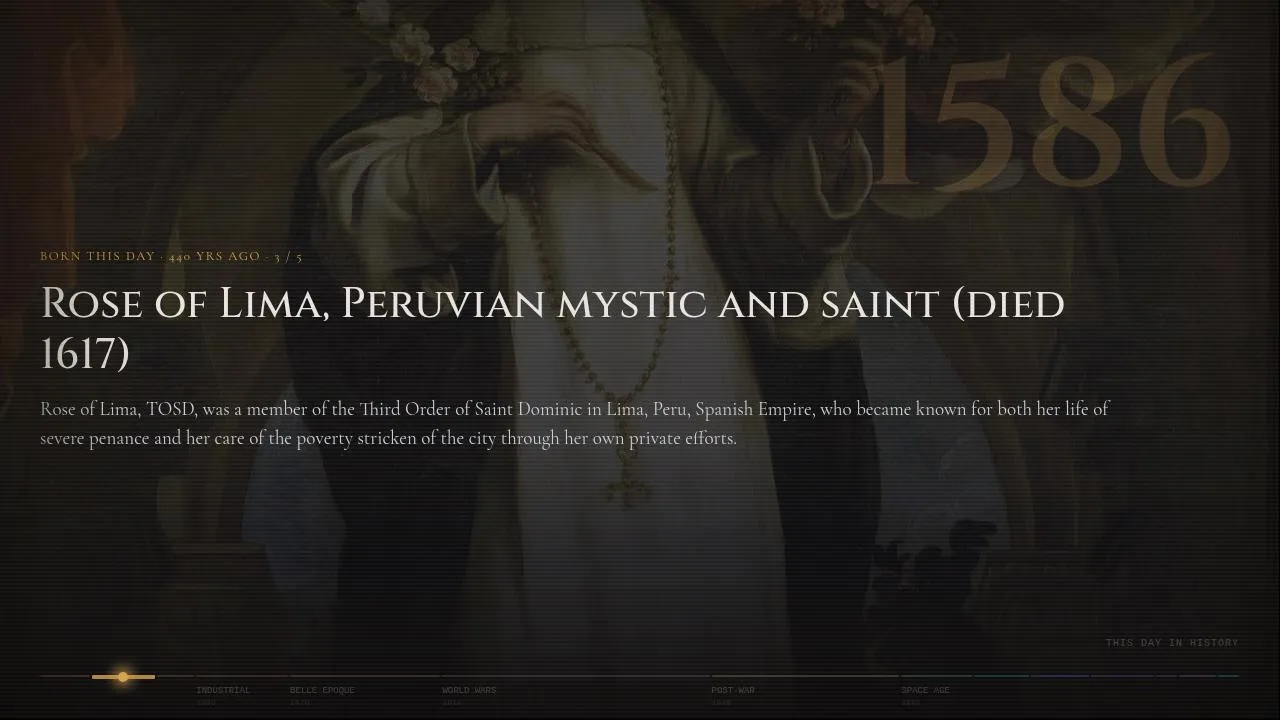Jump to the Space Age era
Screen dimensions: 1280x720
coord(926,690)
